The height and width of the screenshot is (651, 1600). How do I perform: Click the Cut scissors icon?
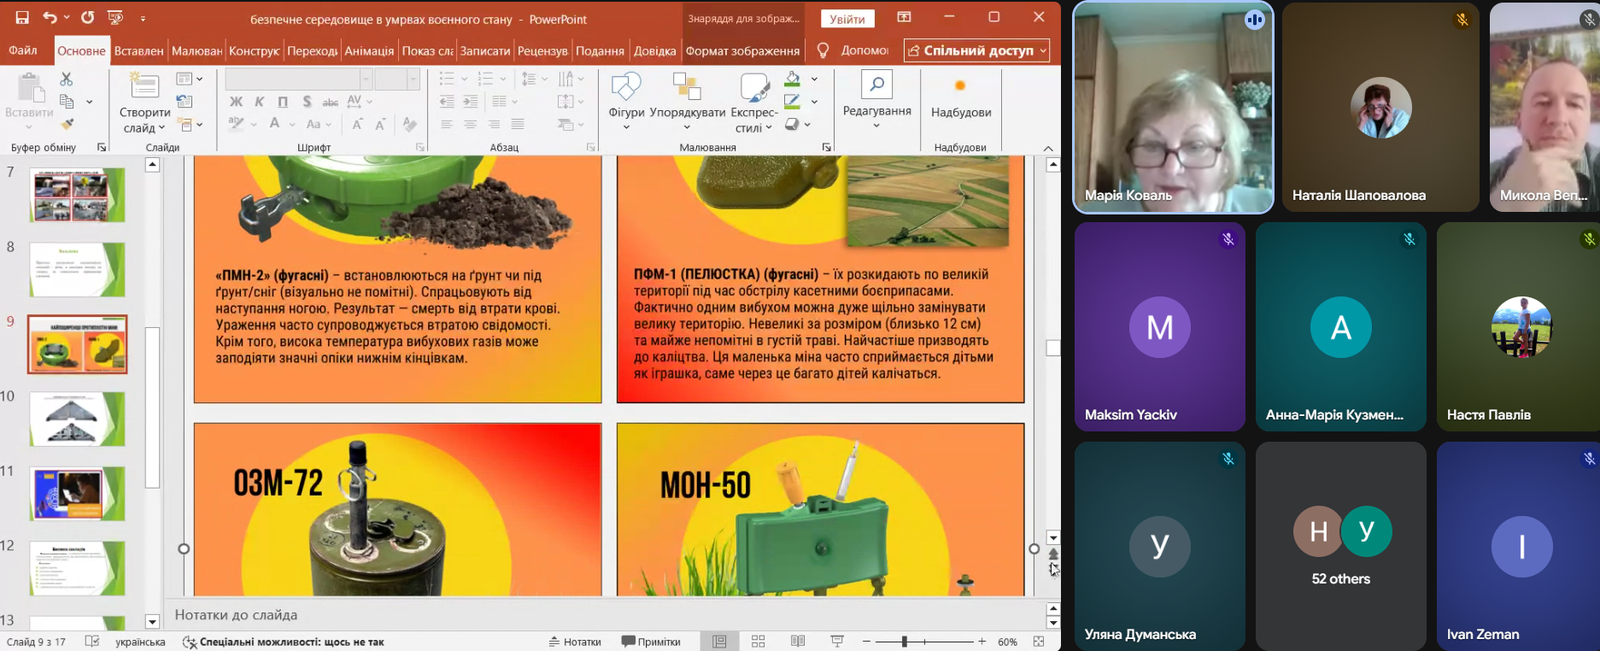point(66,79)
